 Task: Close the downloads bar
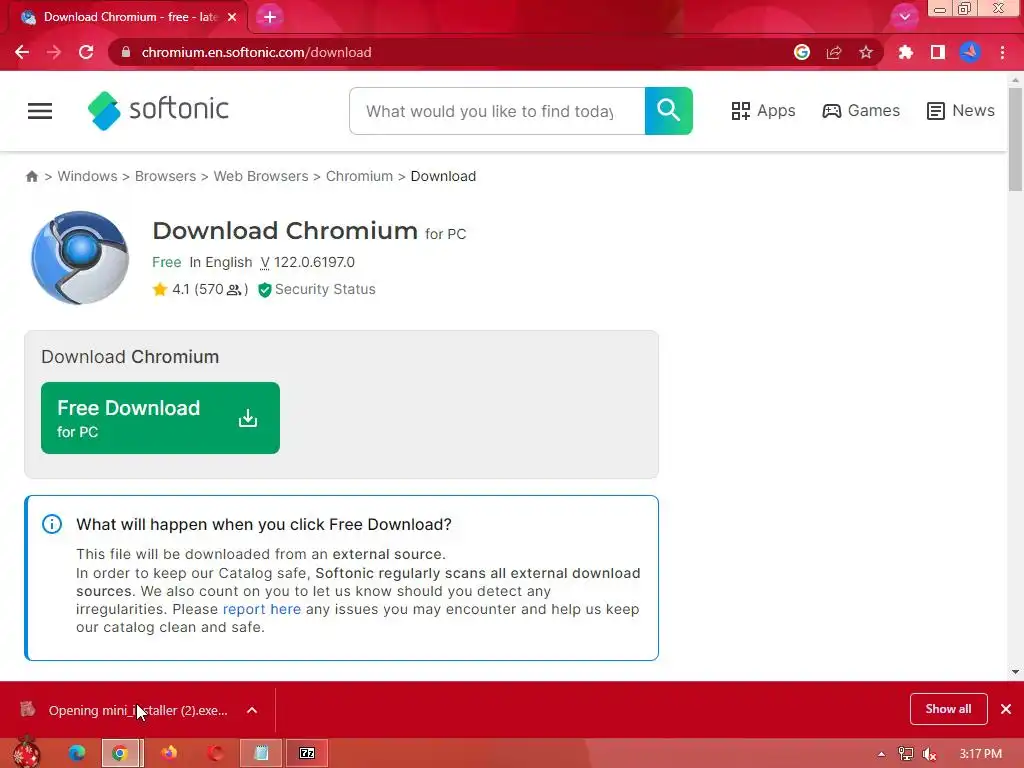(1006, 709)
